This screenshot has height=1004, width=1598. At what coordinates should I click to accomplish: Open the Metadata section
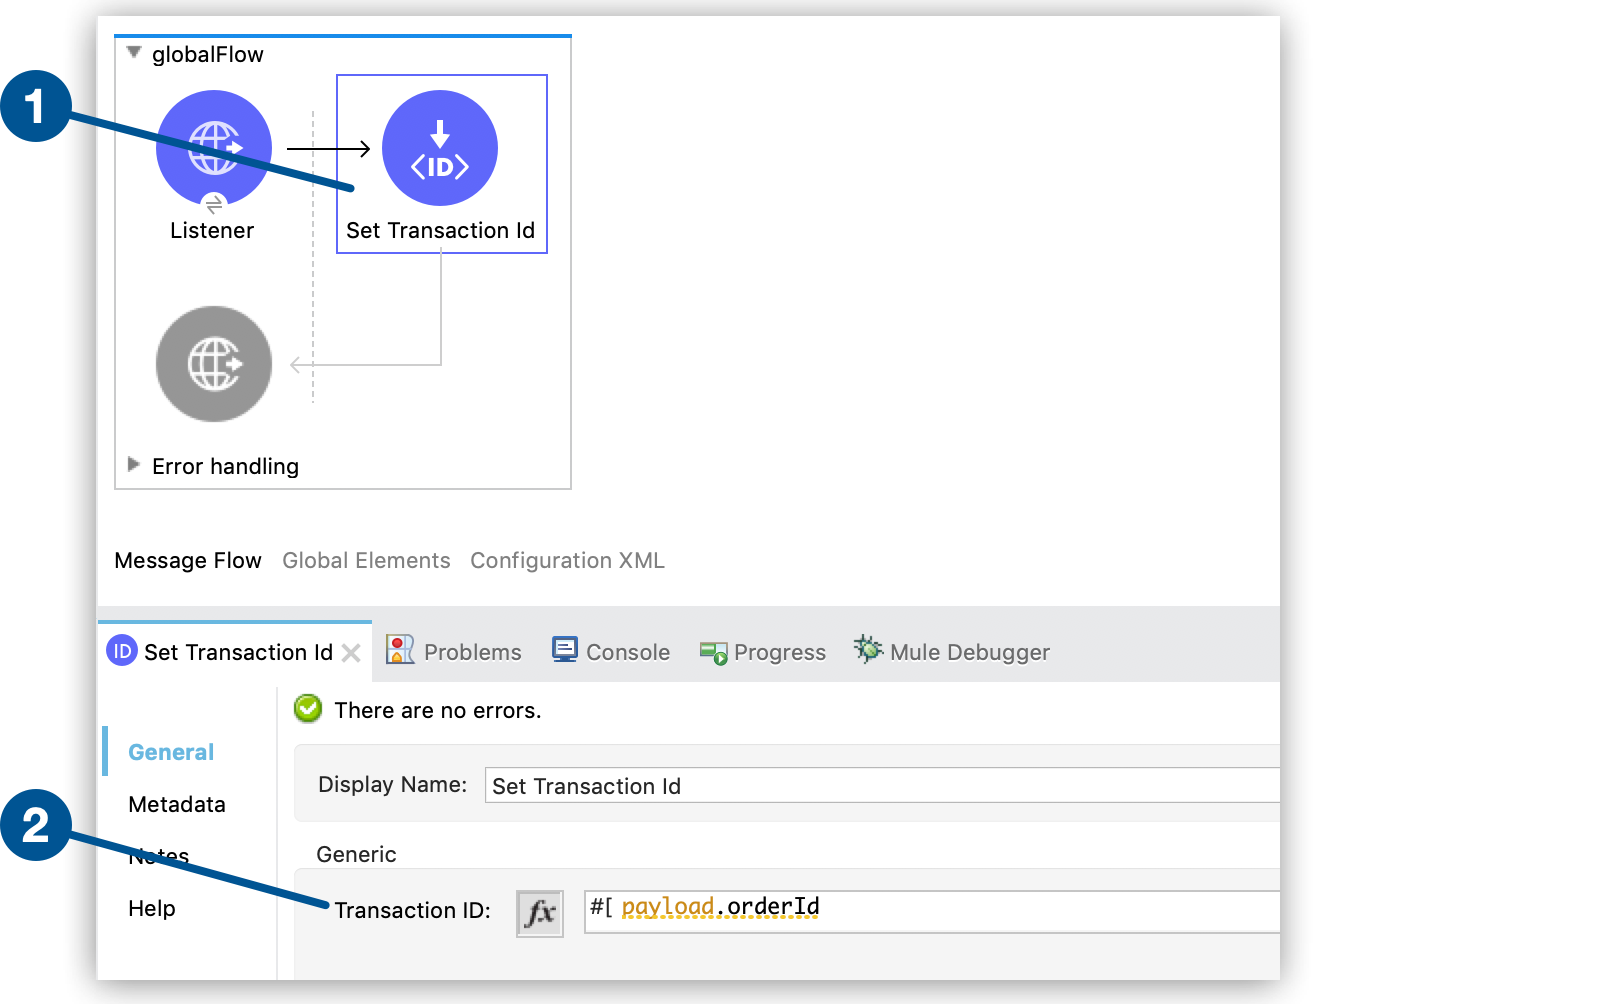[x=177, y=805]
